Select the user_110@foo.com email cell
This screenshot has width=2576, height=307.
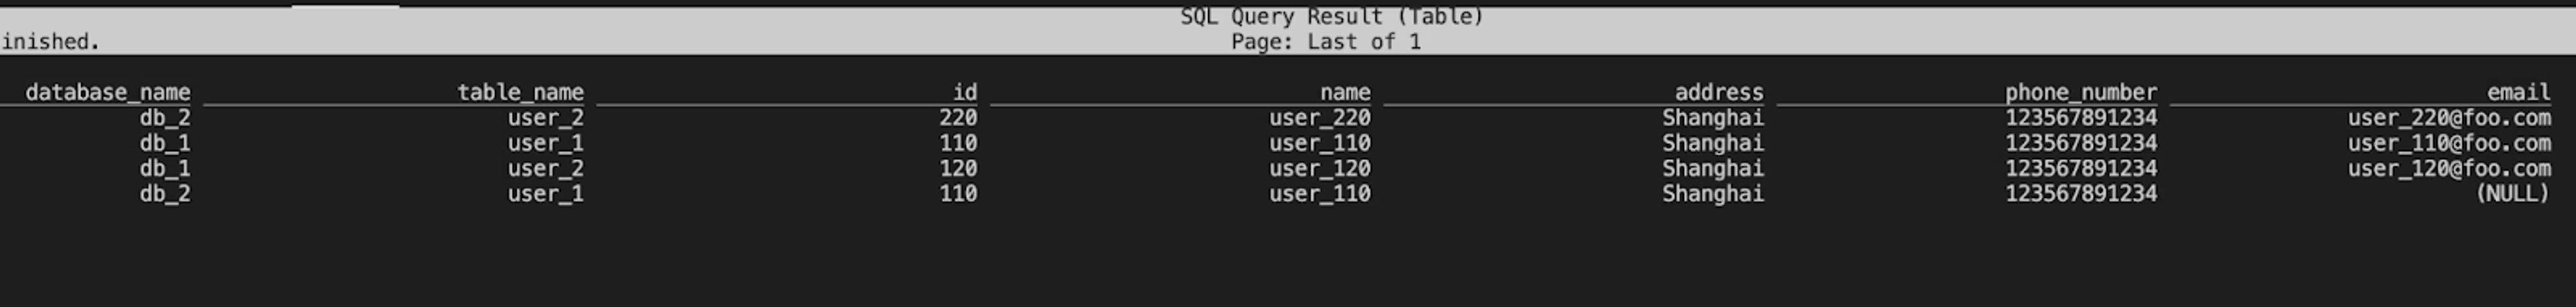2449,143
